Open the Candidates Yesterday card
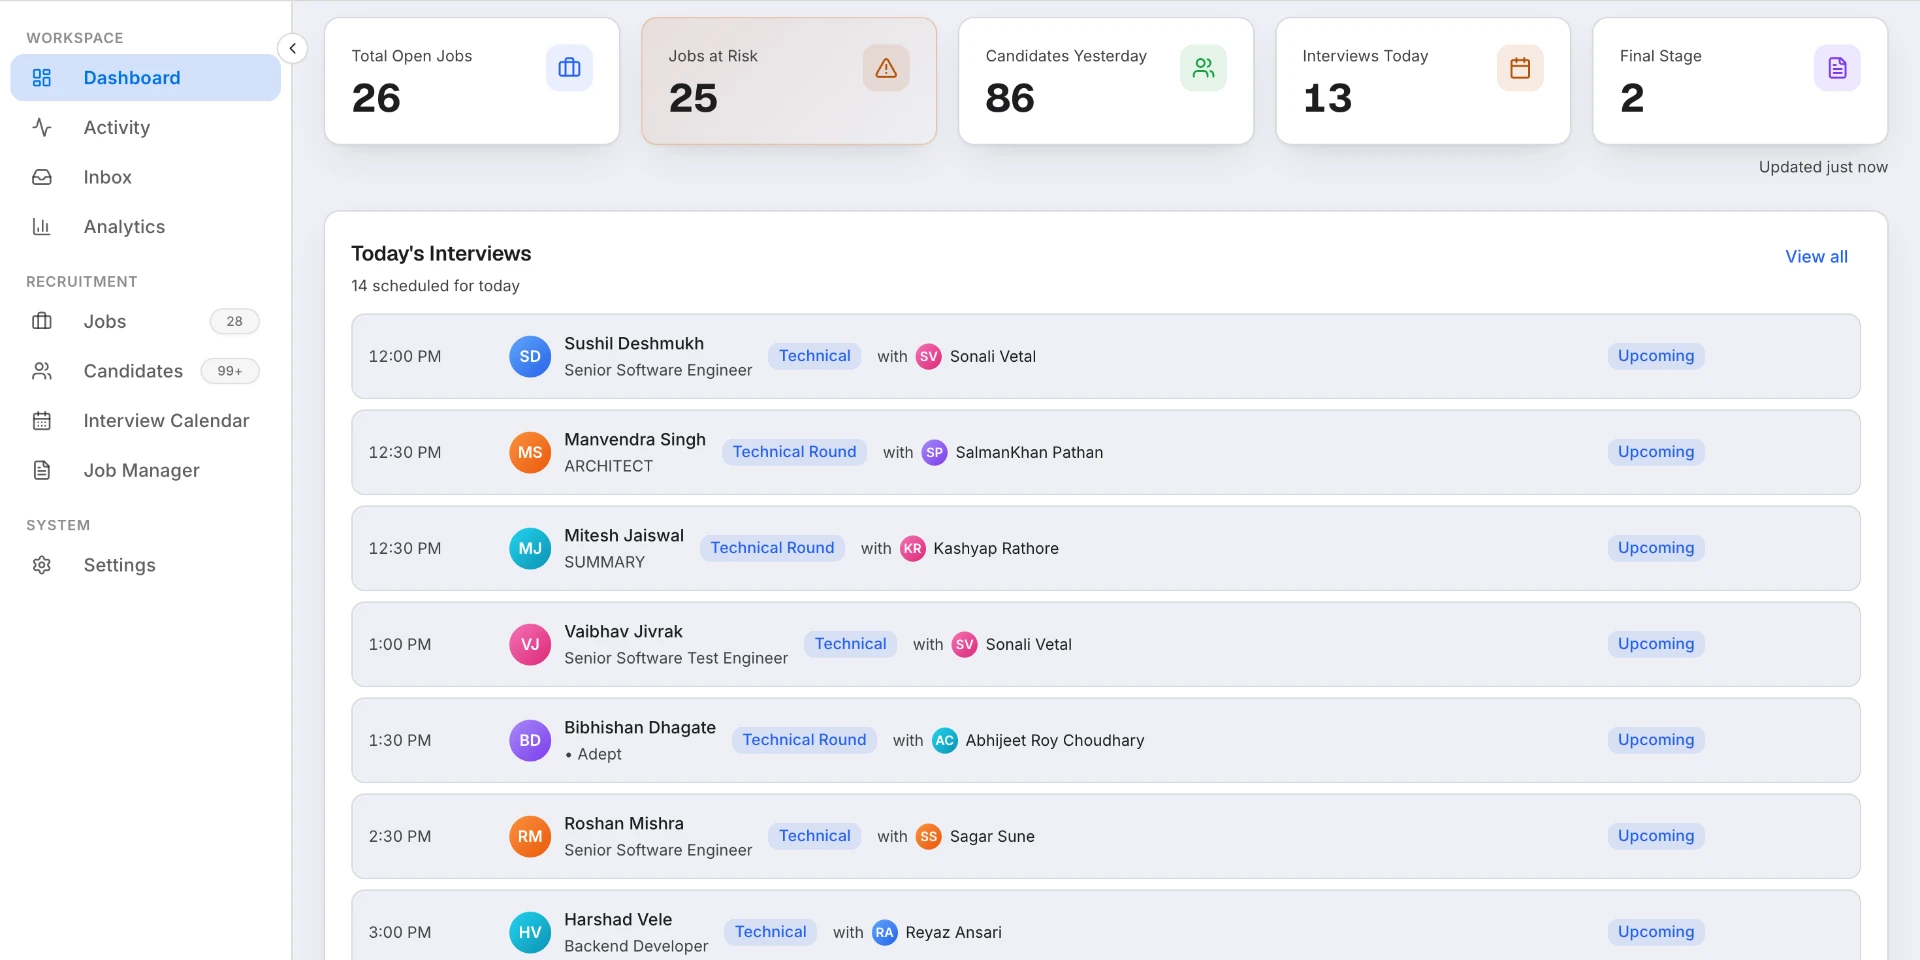 tap(1106, 81)
